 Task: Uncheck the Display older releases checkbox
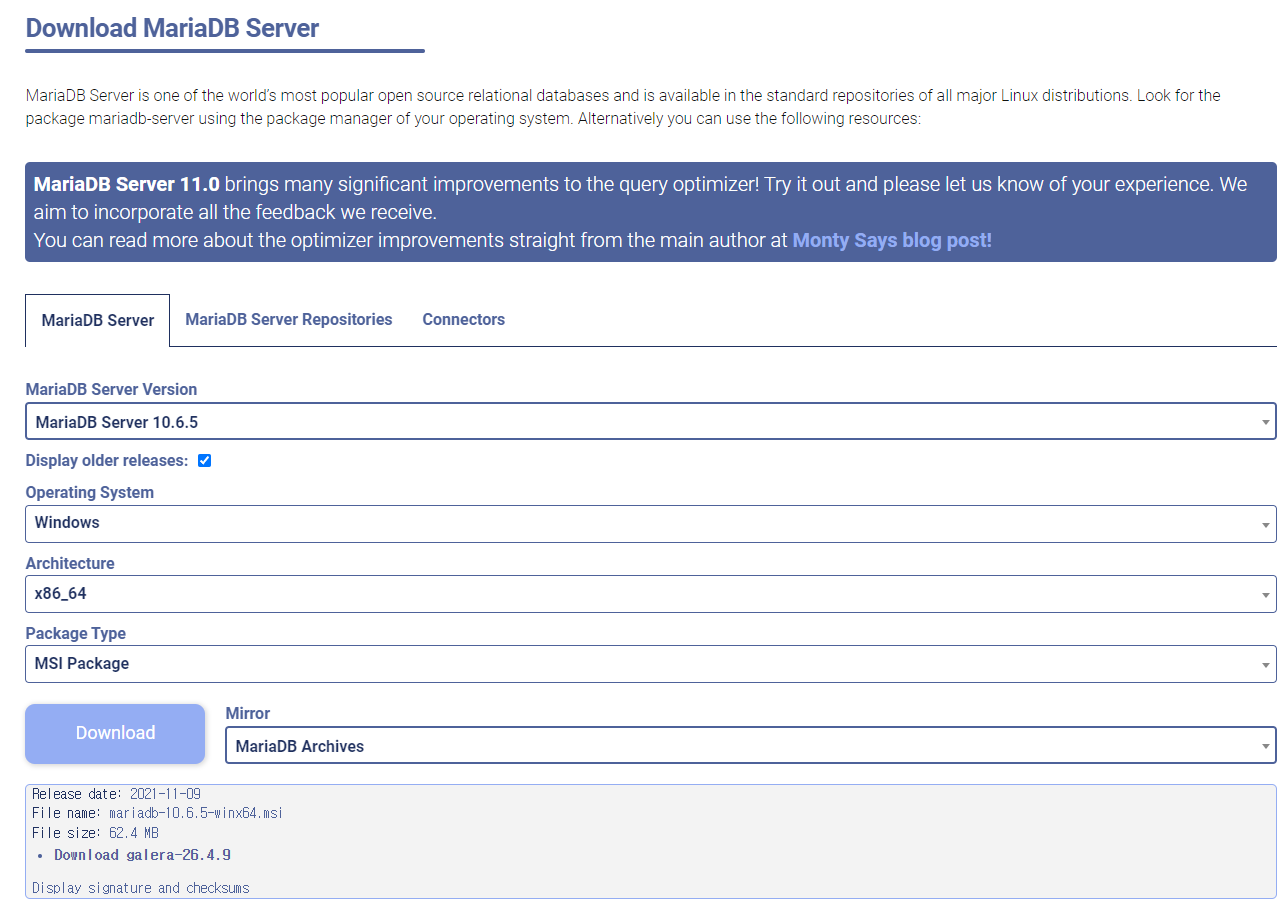click(204, 461)
